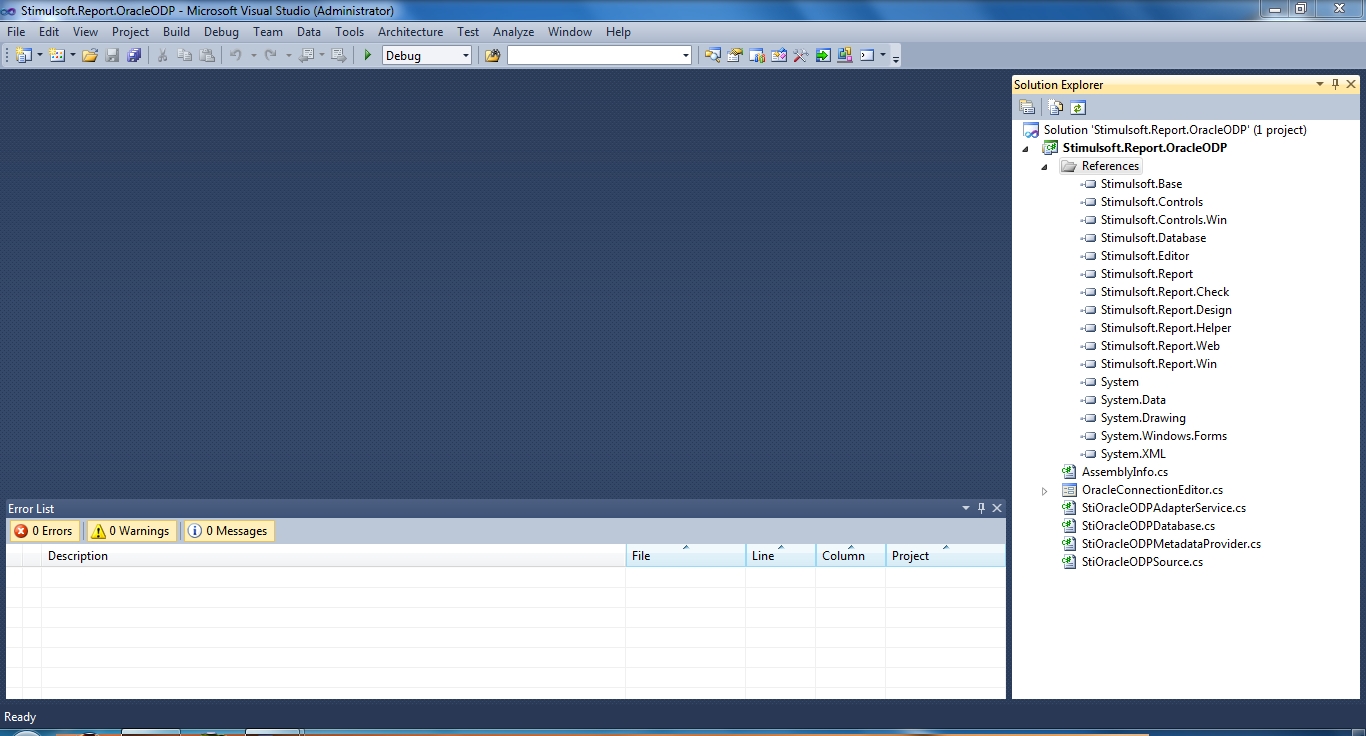Screen dimensions: 1366x736
Task: Click the Copy icon in toolbar
Action: click(x=184, y=56)
